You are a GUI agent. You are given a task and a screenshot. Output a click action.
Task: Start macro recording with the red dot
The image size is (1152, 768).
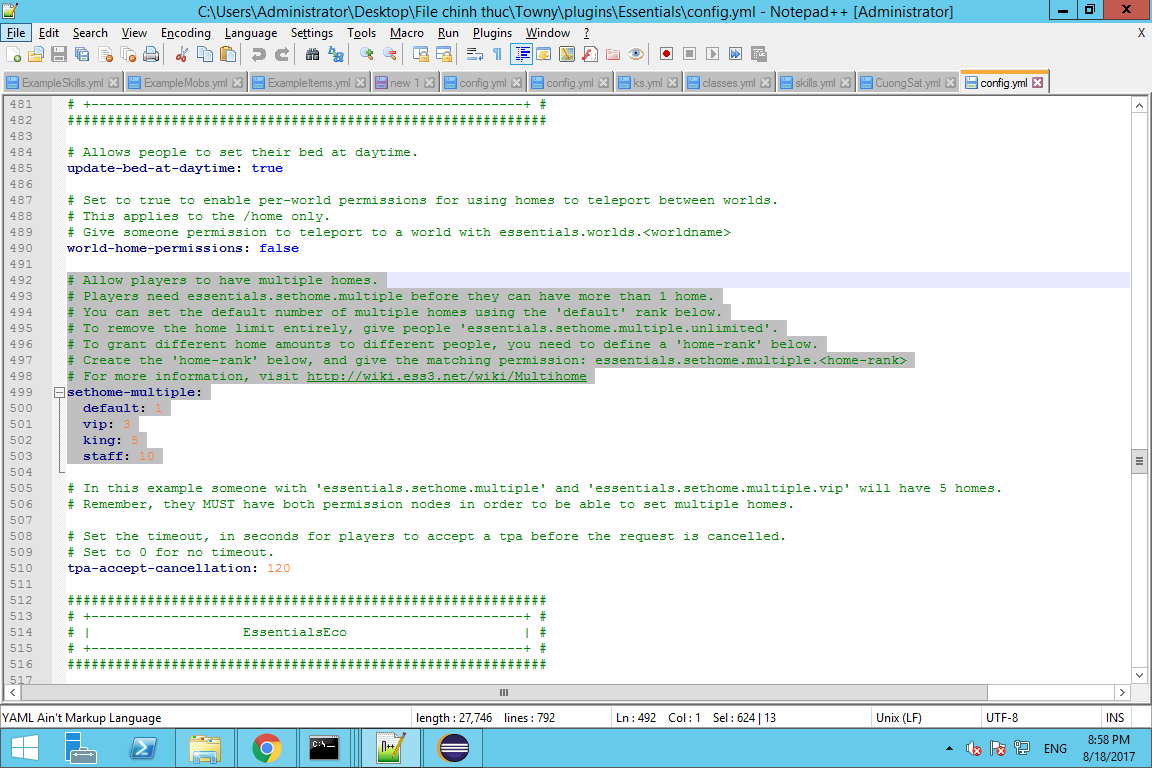(666, 54)
